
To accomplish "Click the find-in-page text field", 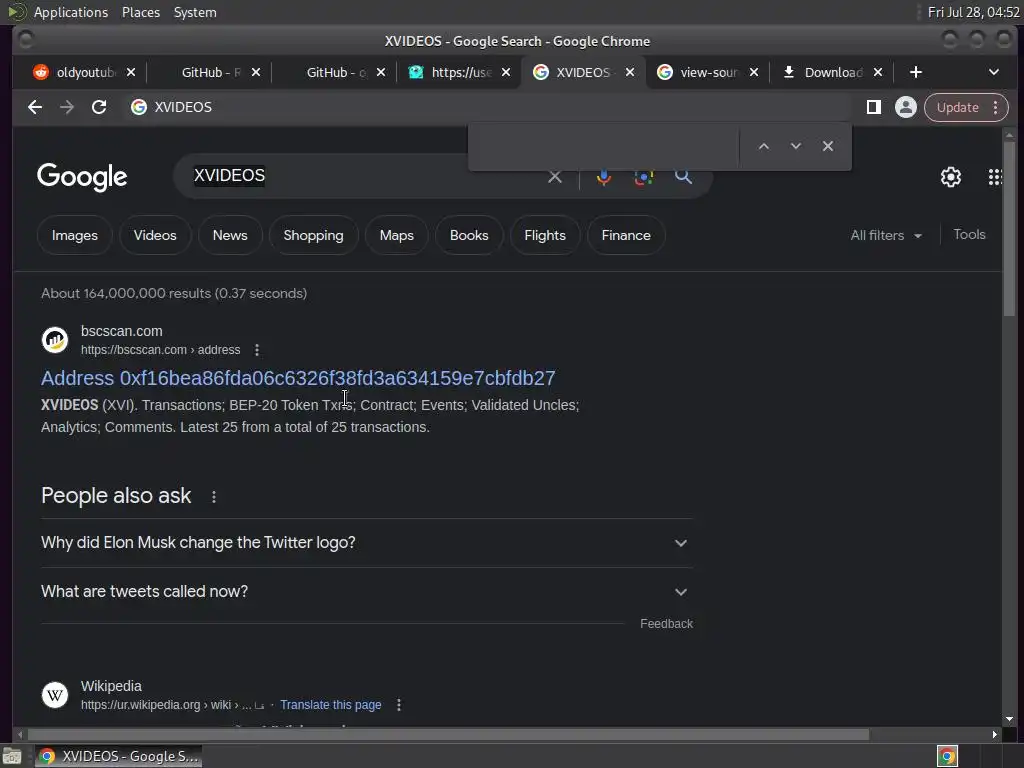I will click(604, 146).
